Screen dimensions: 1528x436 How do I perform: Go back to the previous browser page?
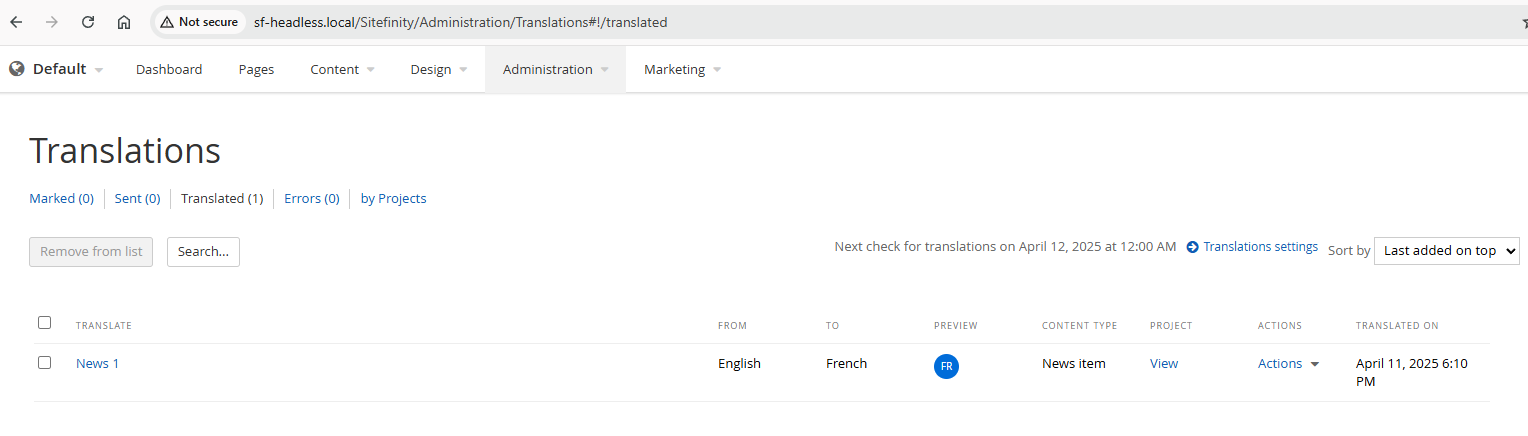pyautogui.click(x=17, y=22)
